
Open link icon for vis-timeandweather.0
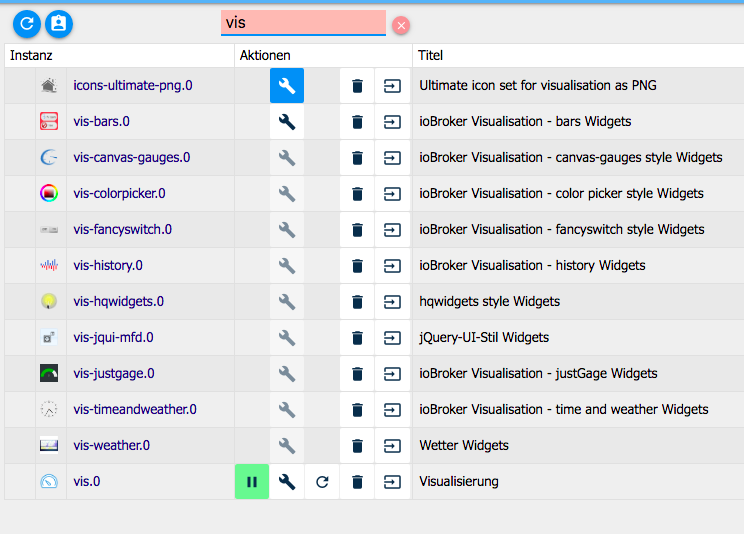tap(392, 410)
